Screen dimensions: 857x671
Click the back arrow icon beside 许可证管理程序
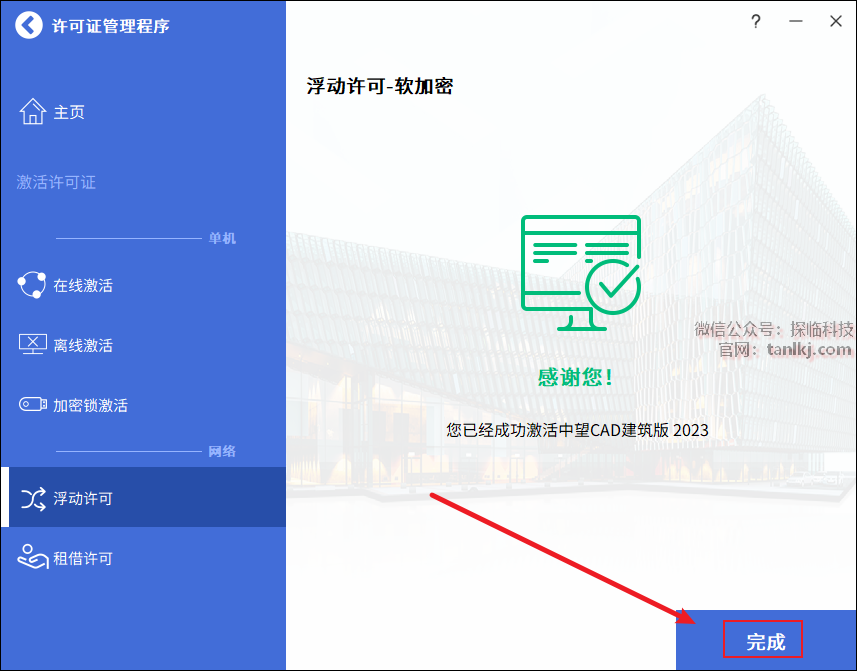click(28, 25)
